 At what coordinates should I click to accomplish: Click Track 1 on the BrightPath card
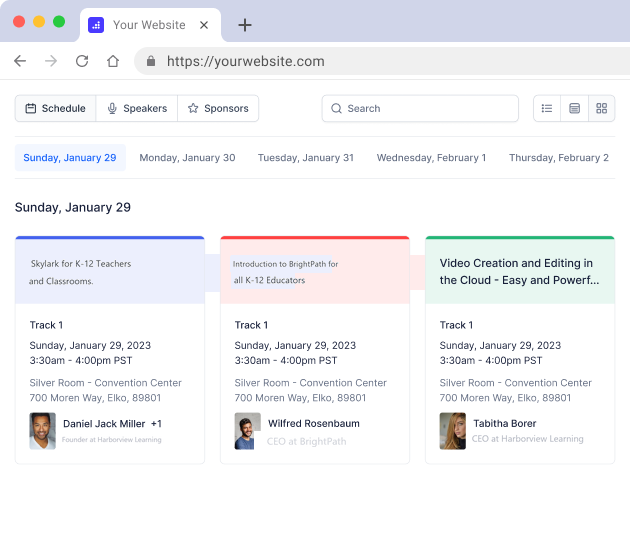251,325
